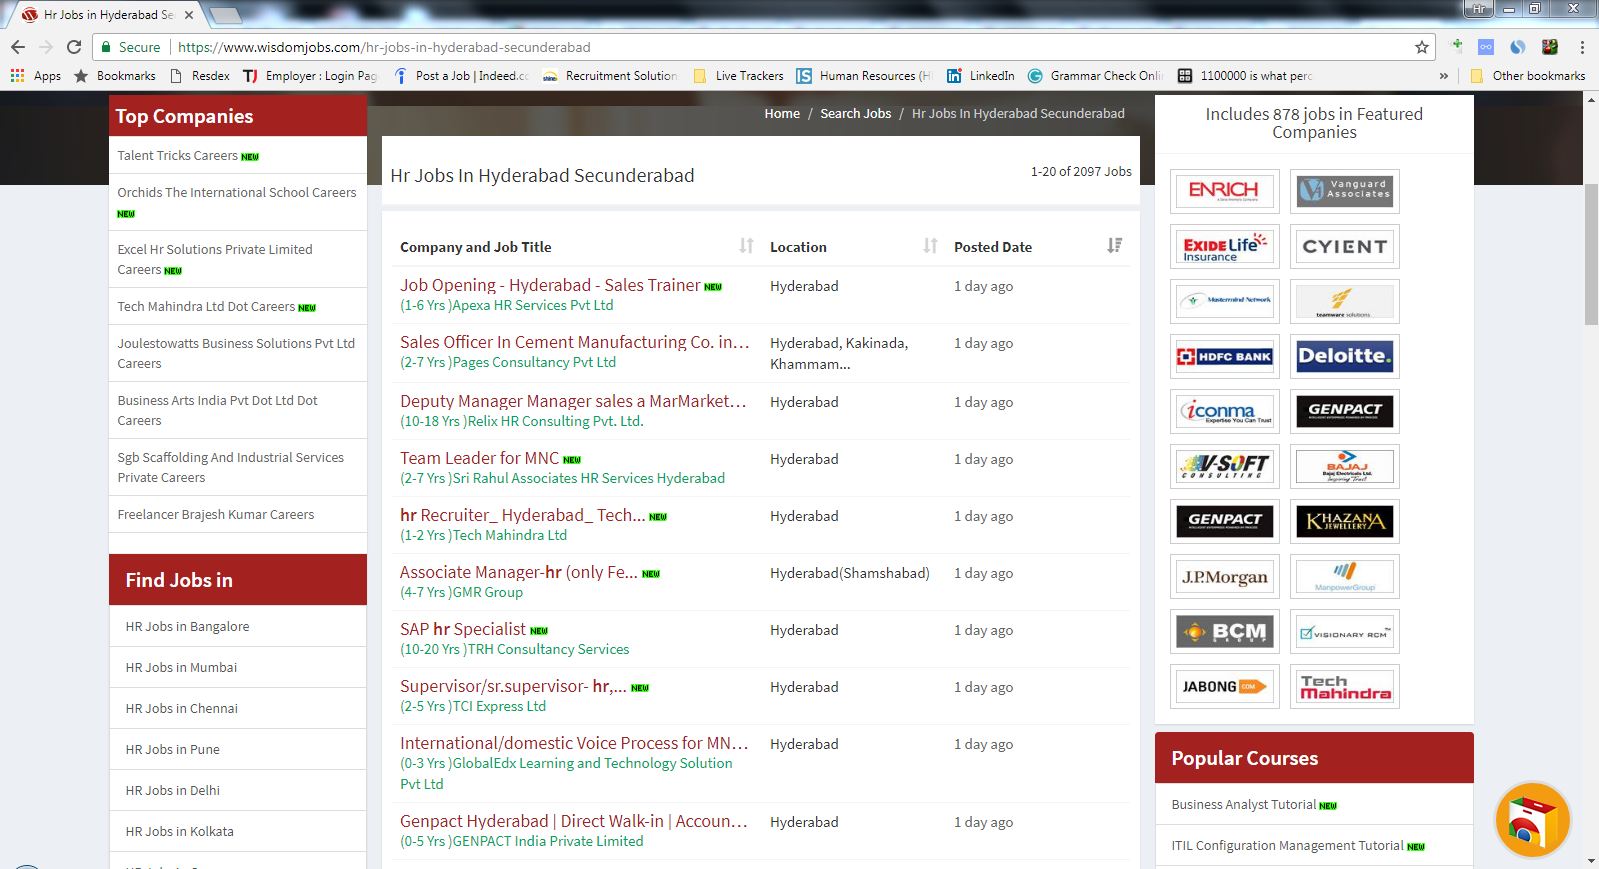Open the HDFC Bank logo tile
The width and height of the screenshot is (1599, 869).
pos(1224,356)
